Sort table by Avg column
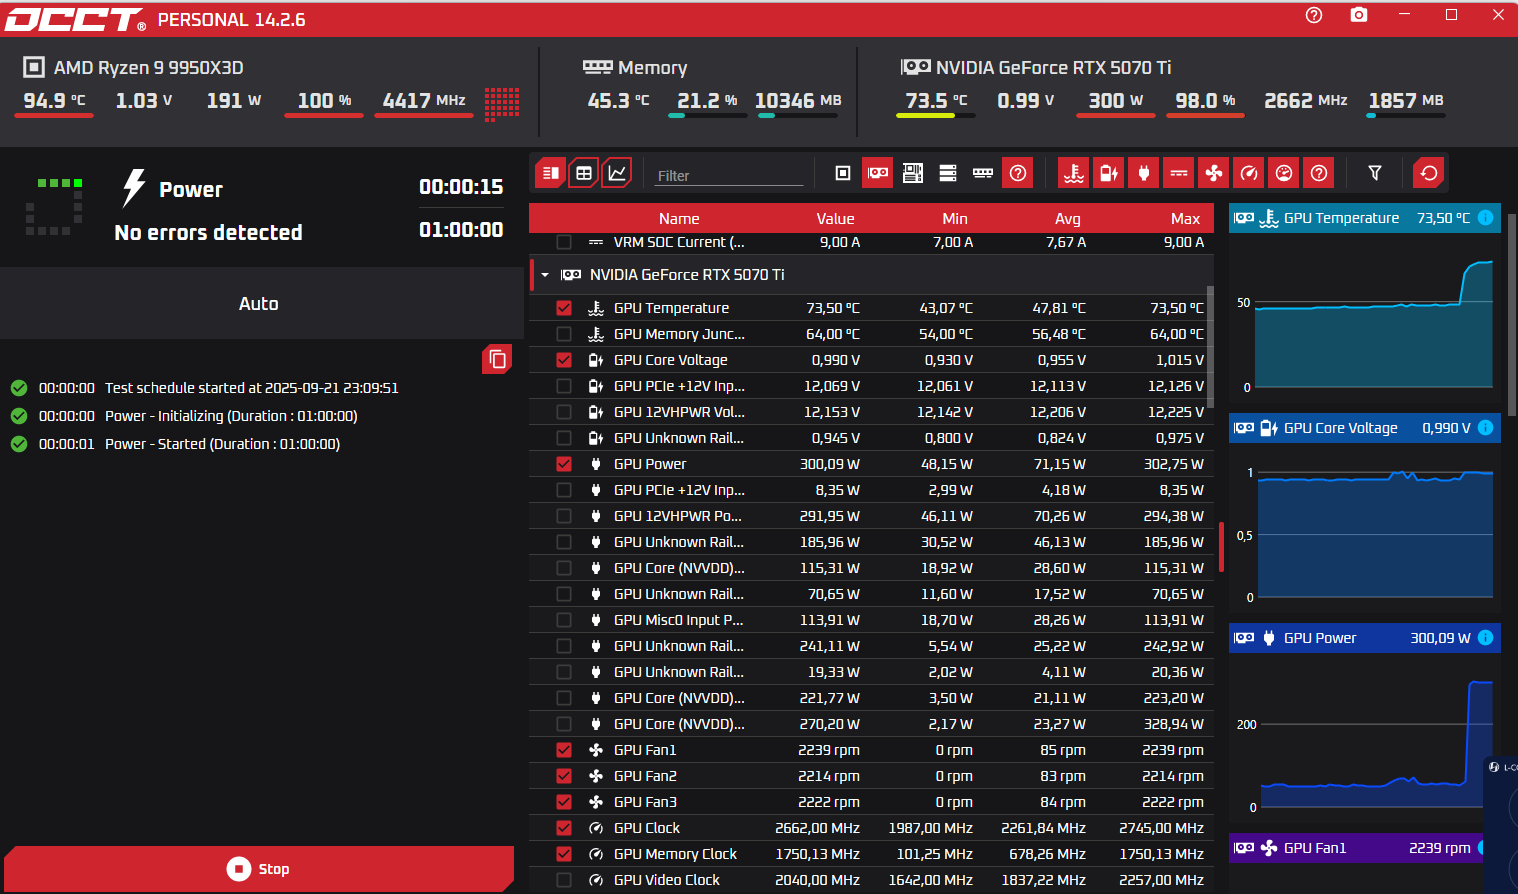The width and height of the screenshot is (1518, 894). point(1068,218)
